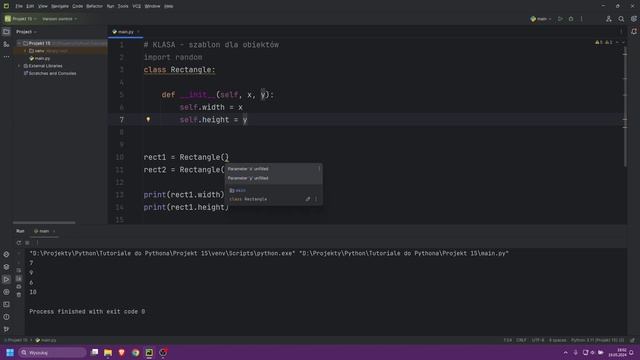Click the intention lightbulb on line 7

[148, 120]
